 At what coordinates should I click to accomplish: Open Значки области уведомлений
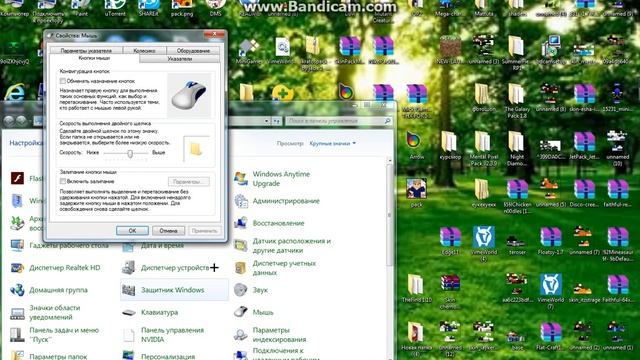pyautogui.click(x=46, y=312)
